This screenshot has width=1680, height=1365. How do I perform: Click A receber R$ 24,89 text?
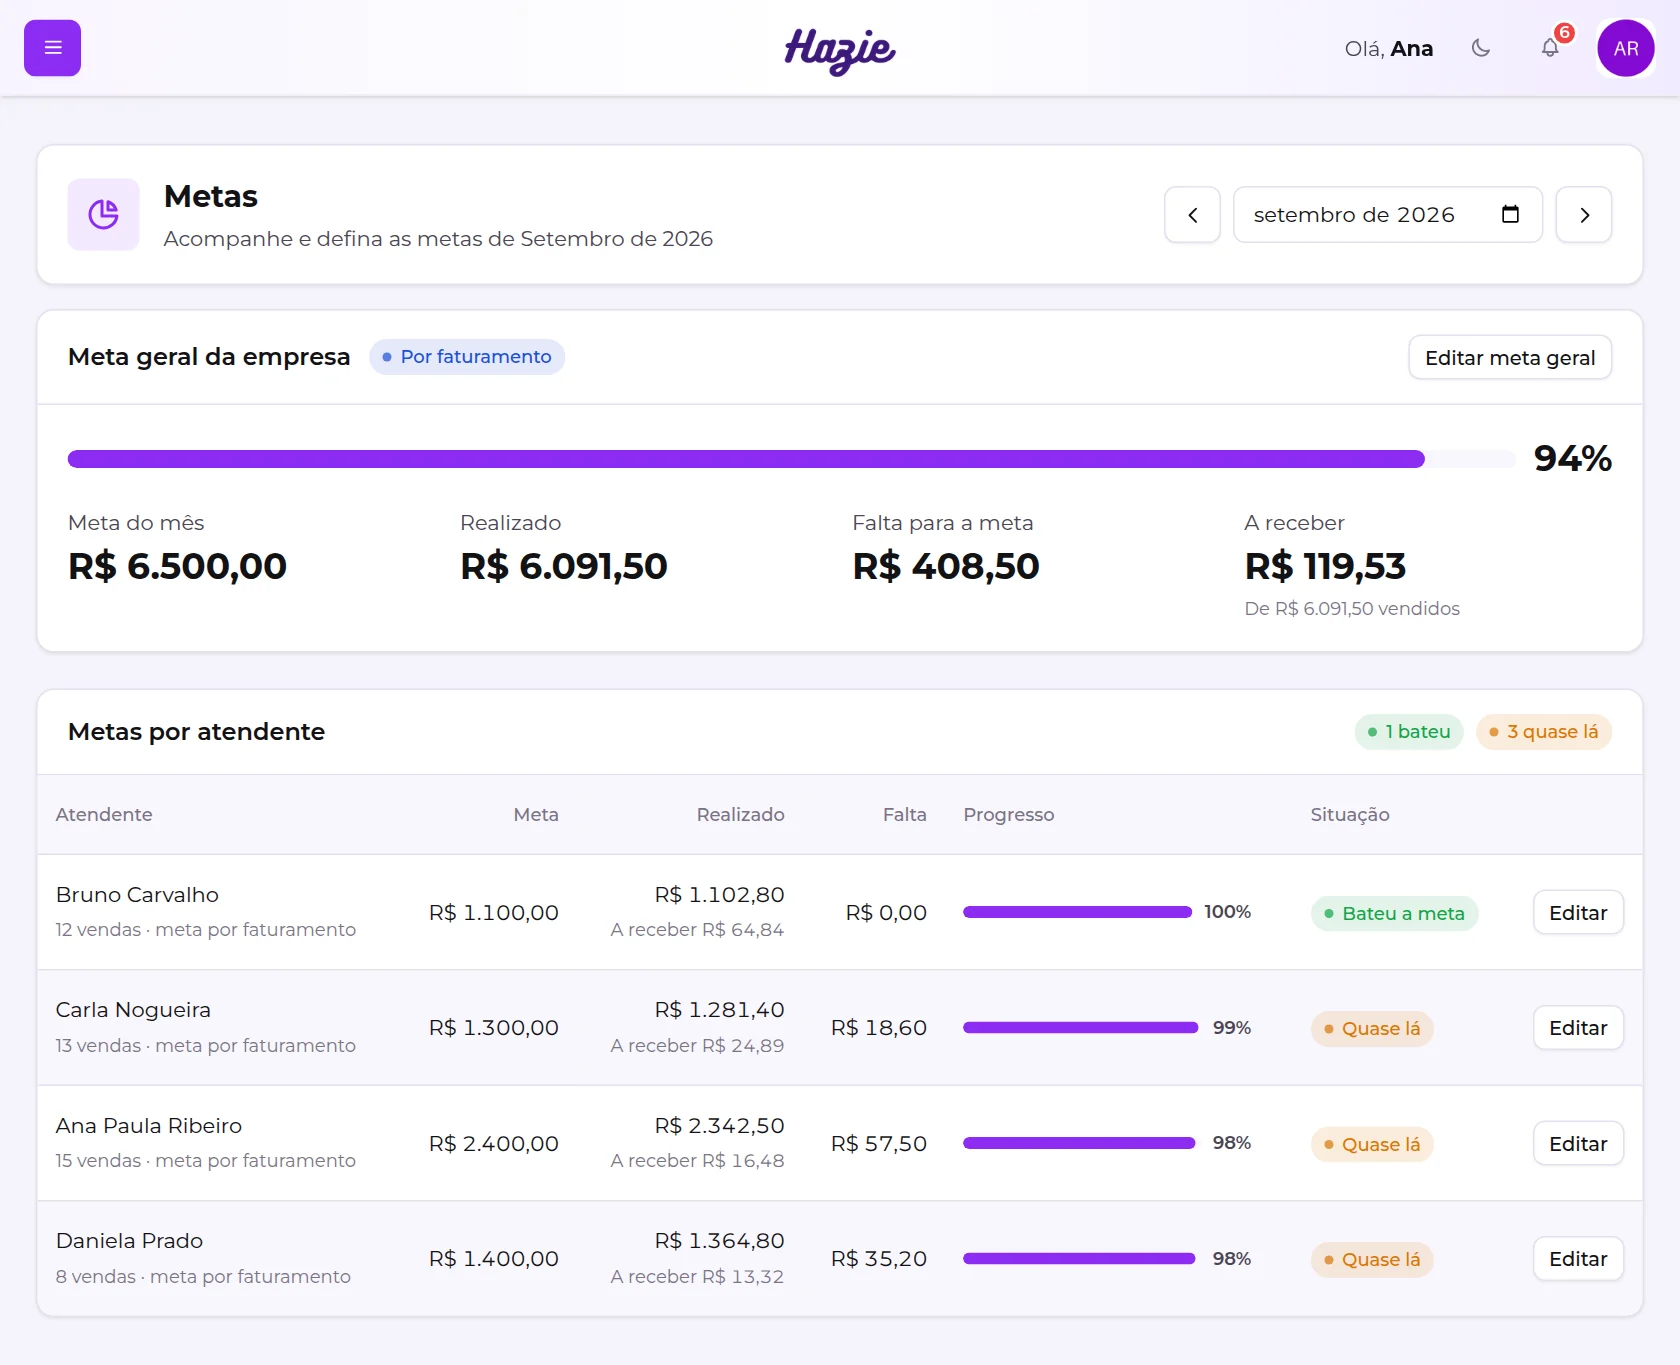[697, 1045]
